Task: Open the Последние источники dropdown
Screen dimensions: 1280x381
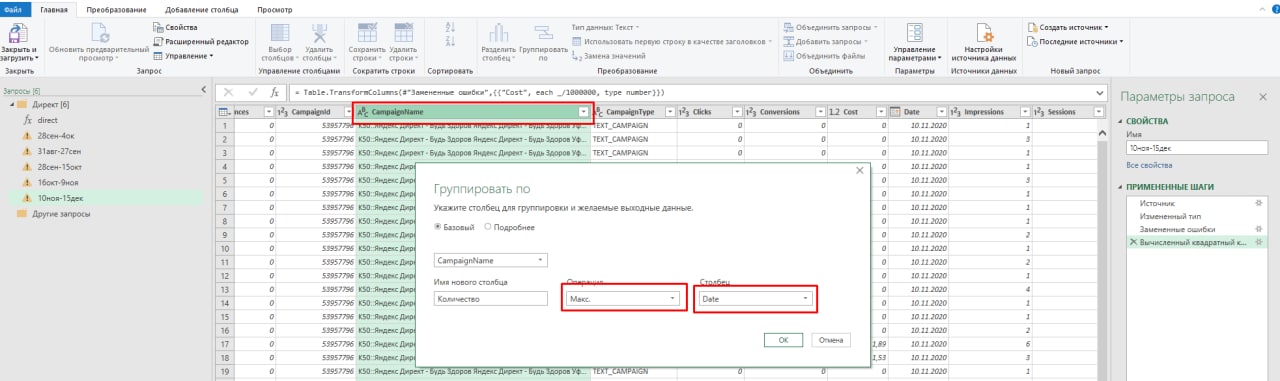Action: coord(1076,41)
